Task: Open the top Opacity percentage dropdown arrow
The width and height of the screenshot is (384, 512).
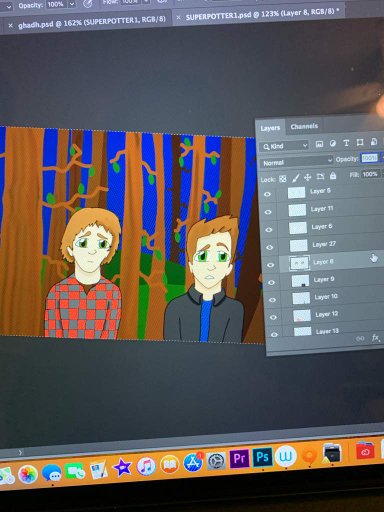Action: [72, 5]
